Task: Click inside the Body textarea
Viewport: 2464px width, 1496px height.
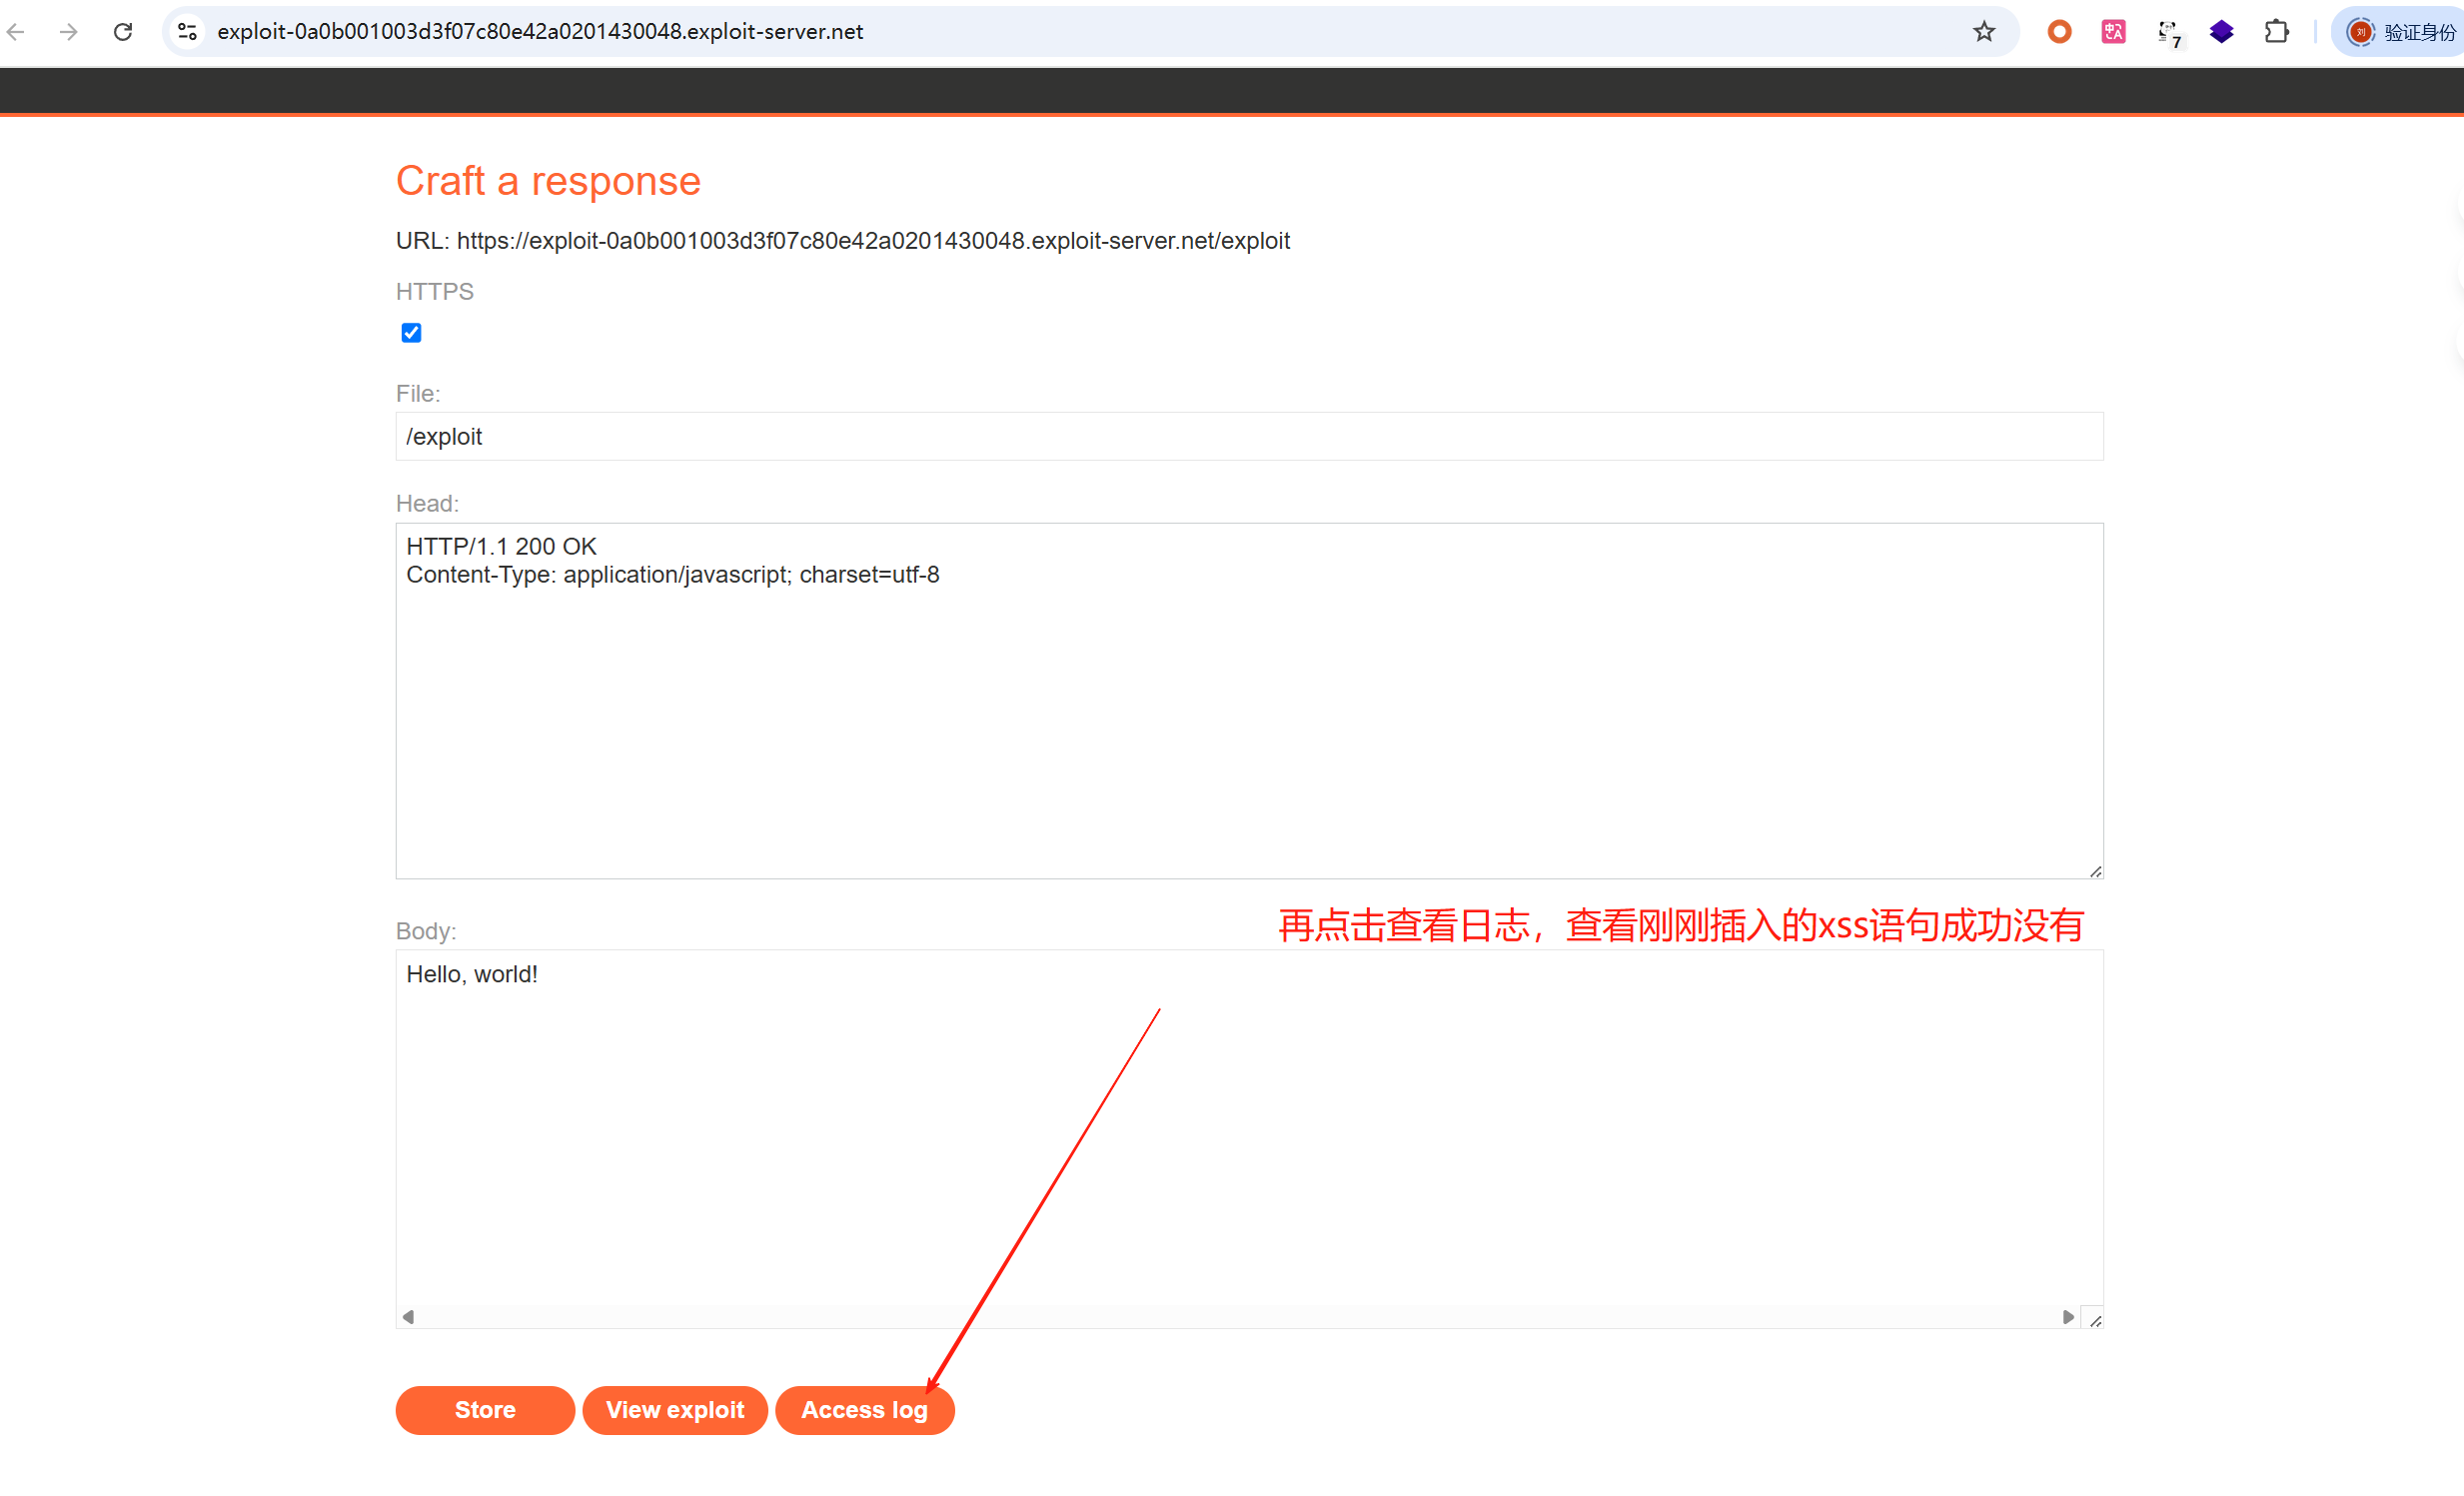Action: [1249, 1130]
